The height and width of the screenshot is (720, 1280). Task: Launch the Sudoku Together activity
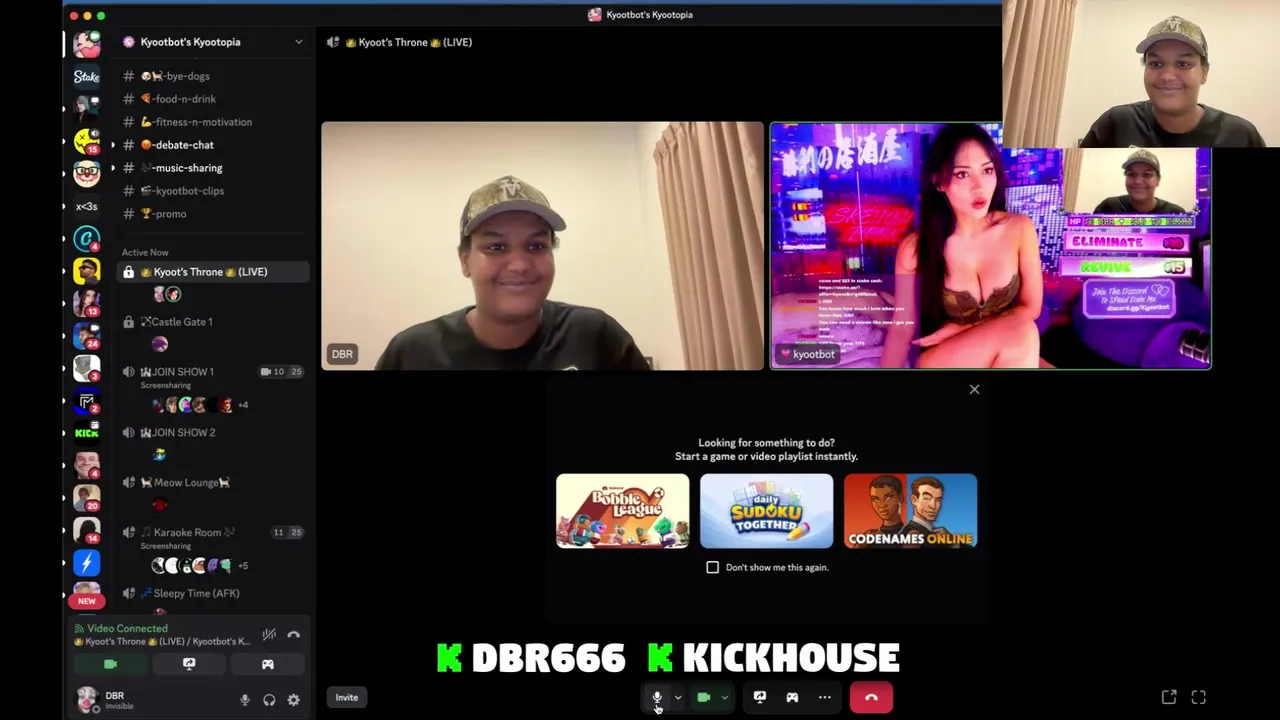(x=766, y=511)
